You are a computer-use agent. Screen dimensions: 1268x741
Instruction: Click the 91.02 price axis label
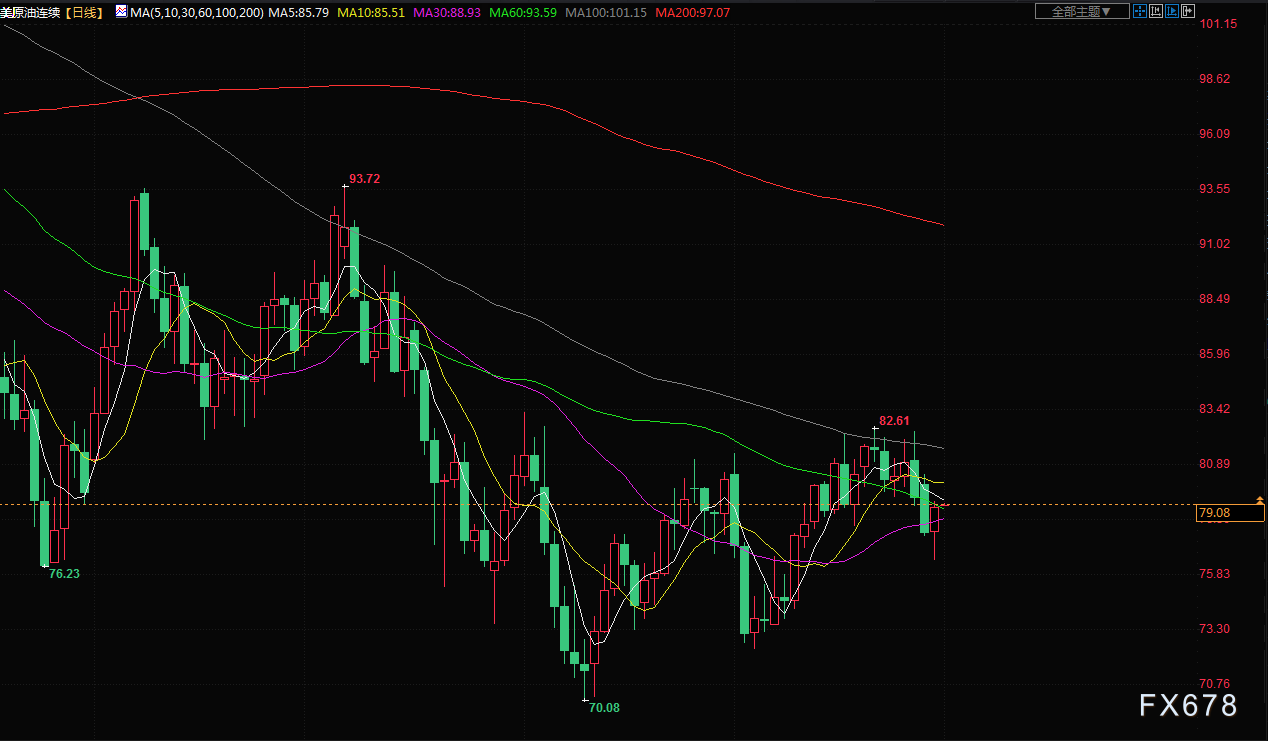(1216, 244)
